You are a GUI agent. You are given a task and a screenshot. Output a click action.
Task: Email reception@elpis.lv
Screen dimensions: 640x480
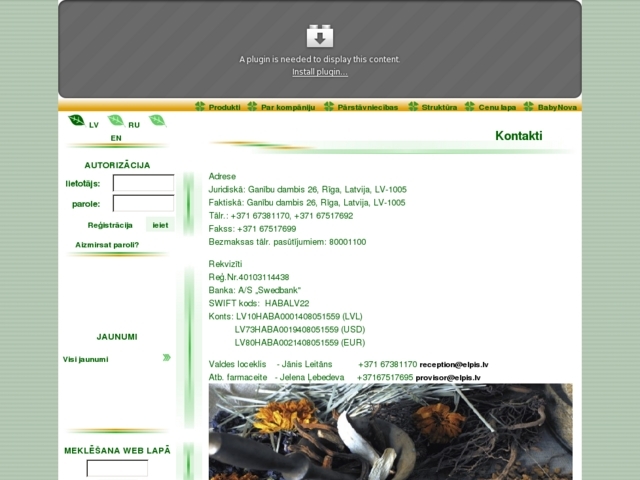(x=454, y=365)
